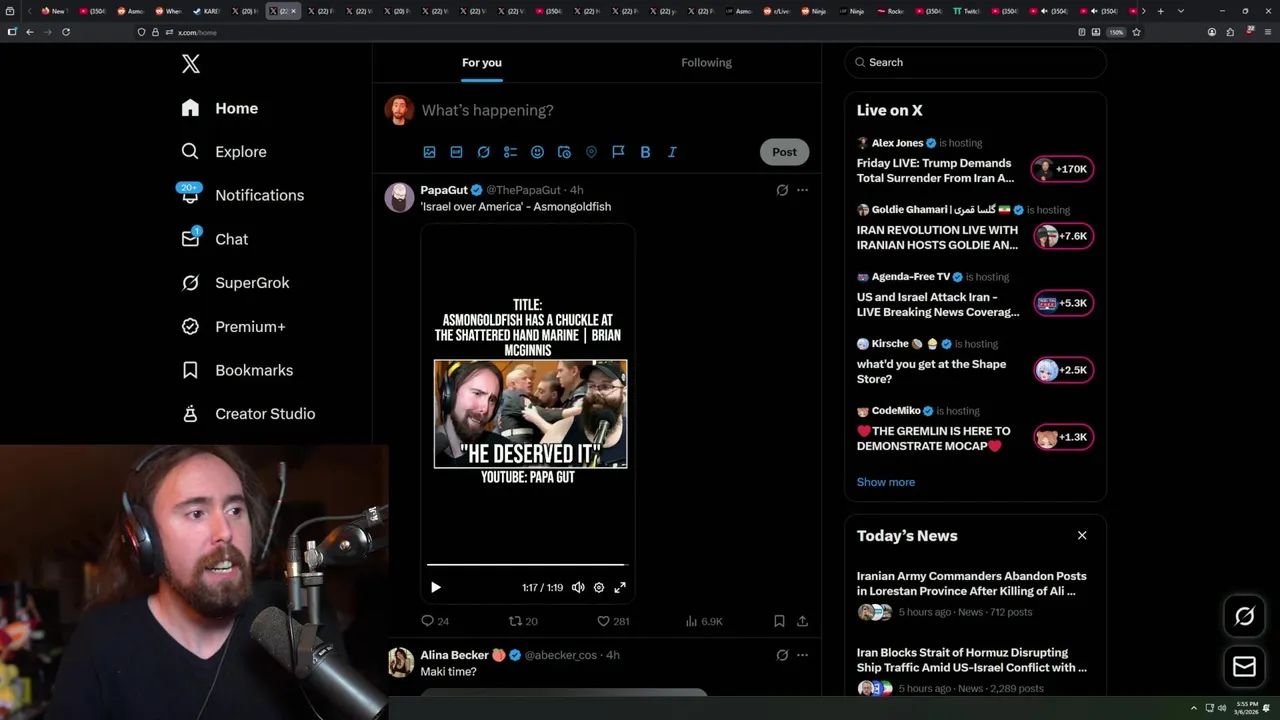Open the floating messages button
This screenshot has height=720, width=1280.
point(1244,667)
